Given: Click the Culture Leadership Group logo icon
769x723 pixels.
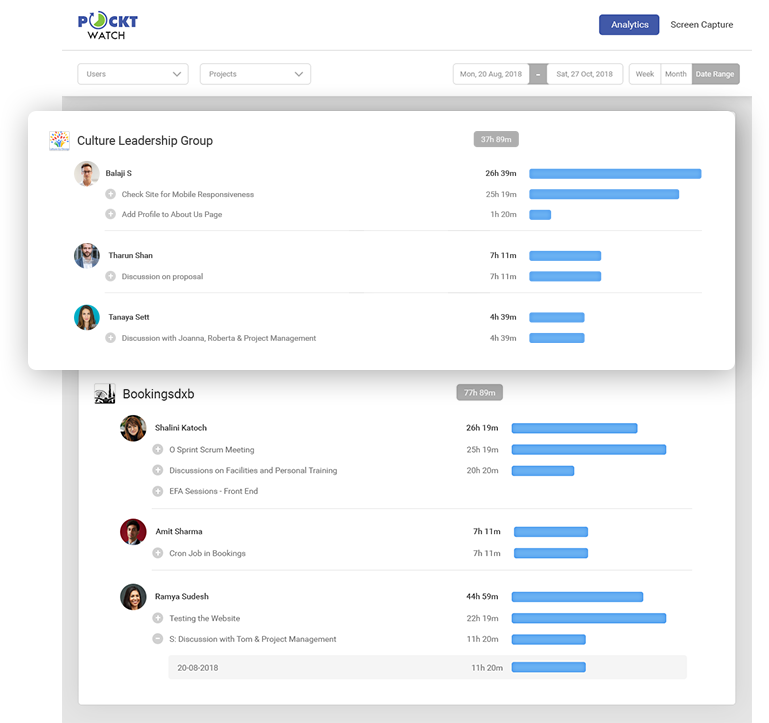Looking at the screenshot, I should (60, 141).
